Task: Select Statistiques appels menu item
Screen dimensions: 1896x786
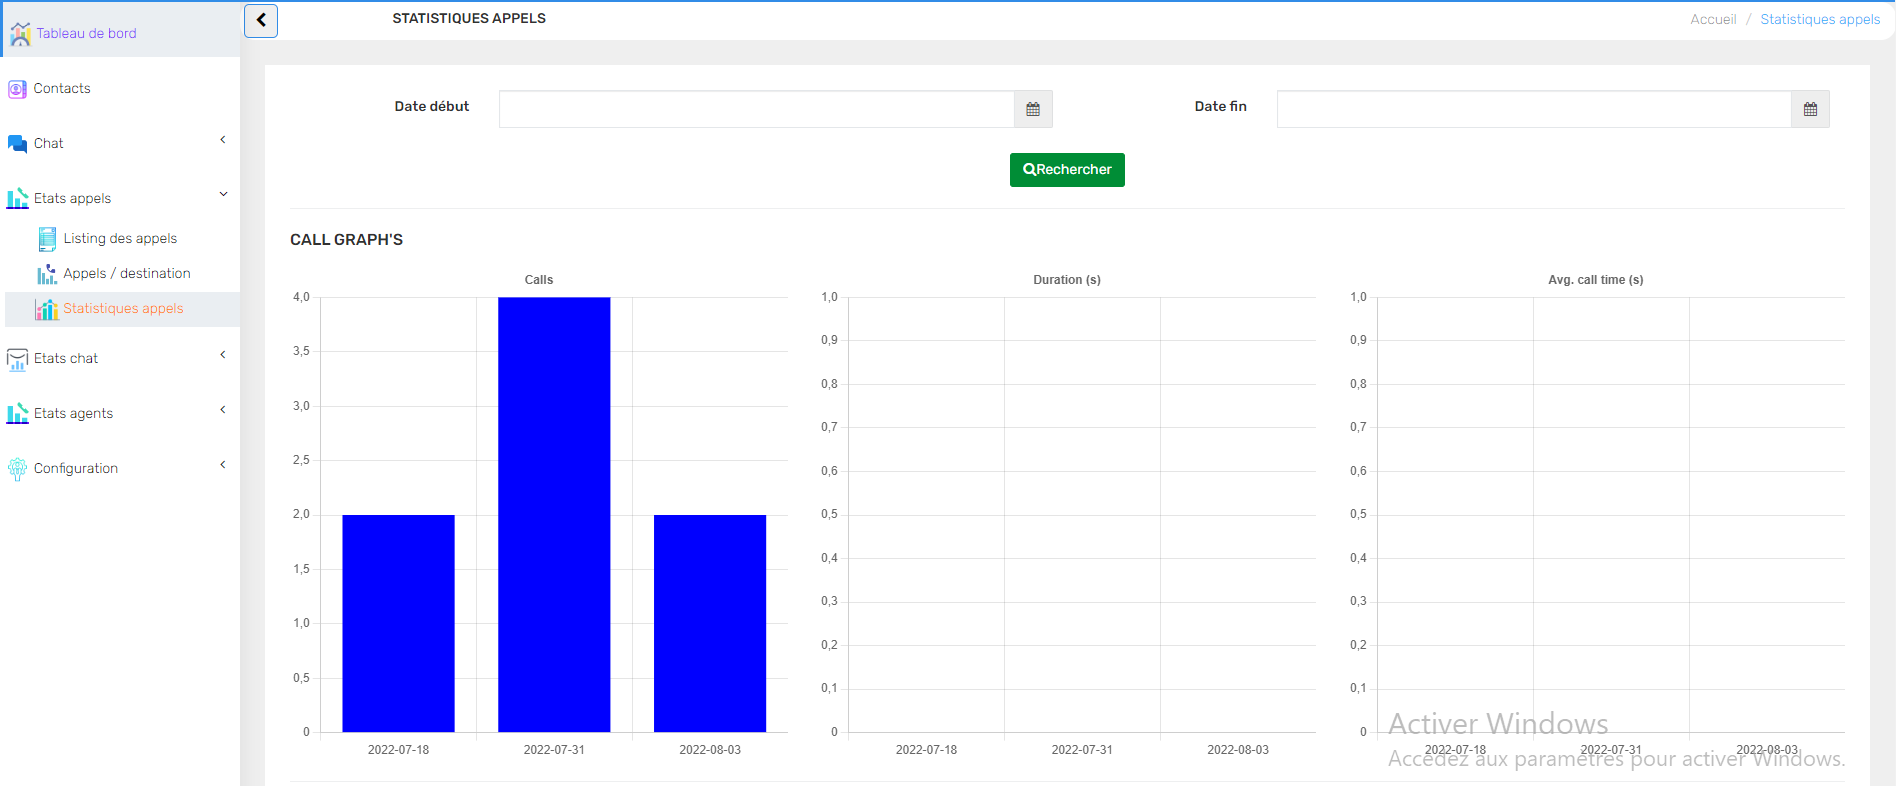Action: coord(123,309)
